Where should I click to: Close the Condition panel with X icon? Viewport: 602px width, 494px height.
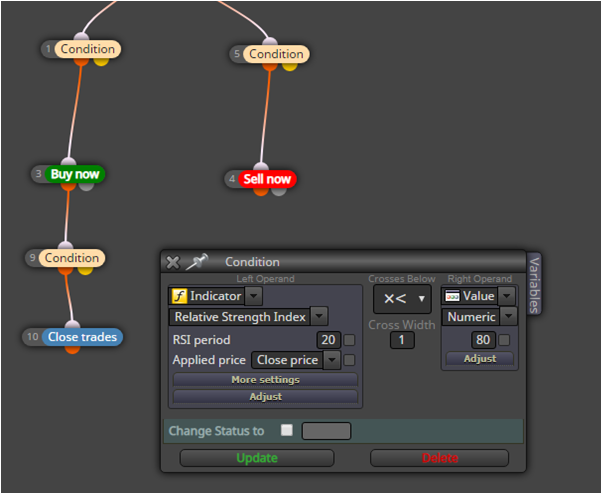[x=173, y=263]
